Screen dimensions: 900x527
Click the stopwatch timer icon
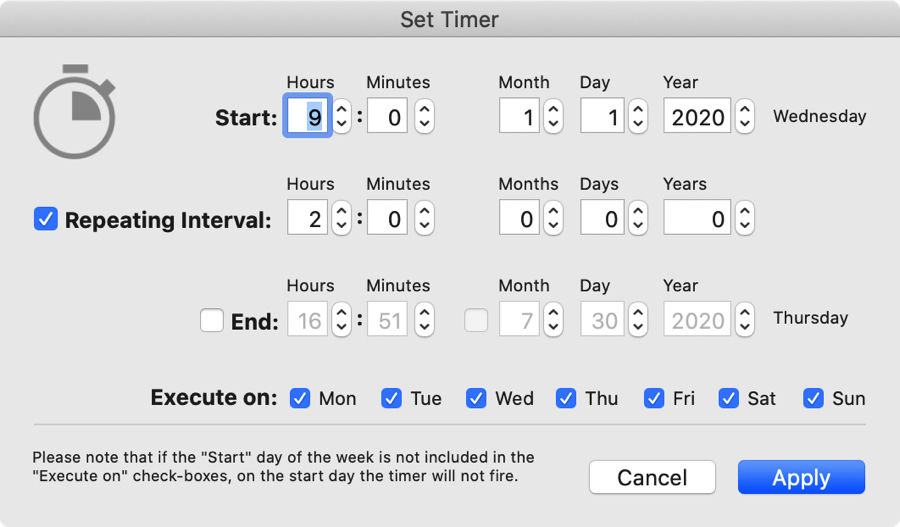[74, 111]
